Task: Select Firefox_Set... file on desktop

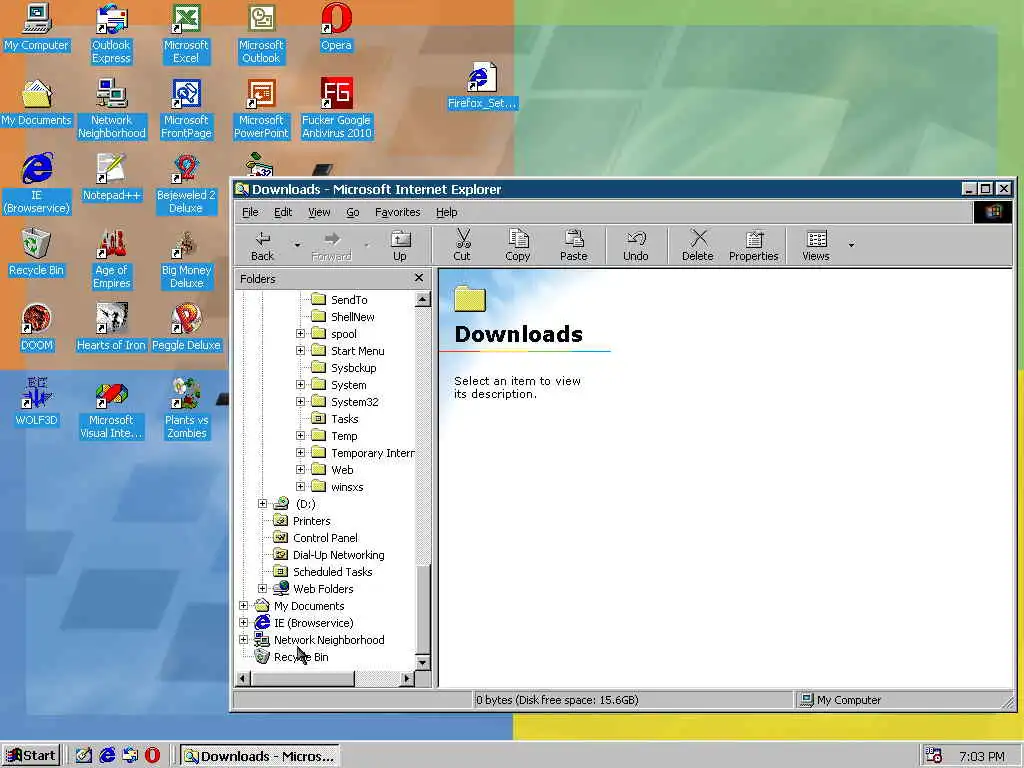Action: coord(483,86)
